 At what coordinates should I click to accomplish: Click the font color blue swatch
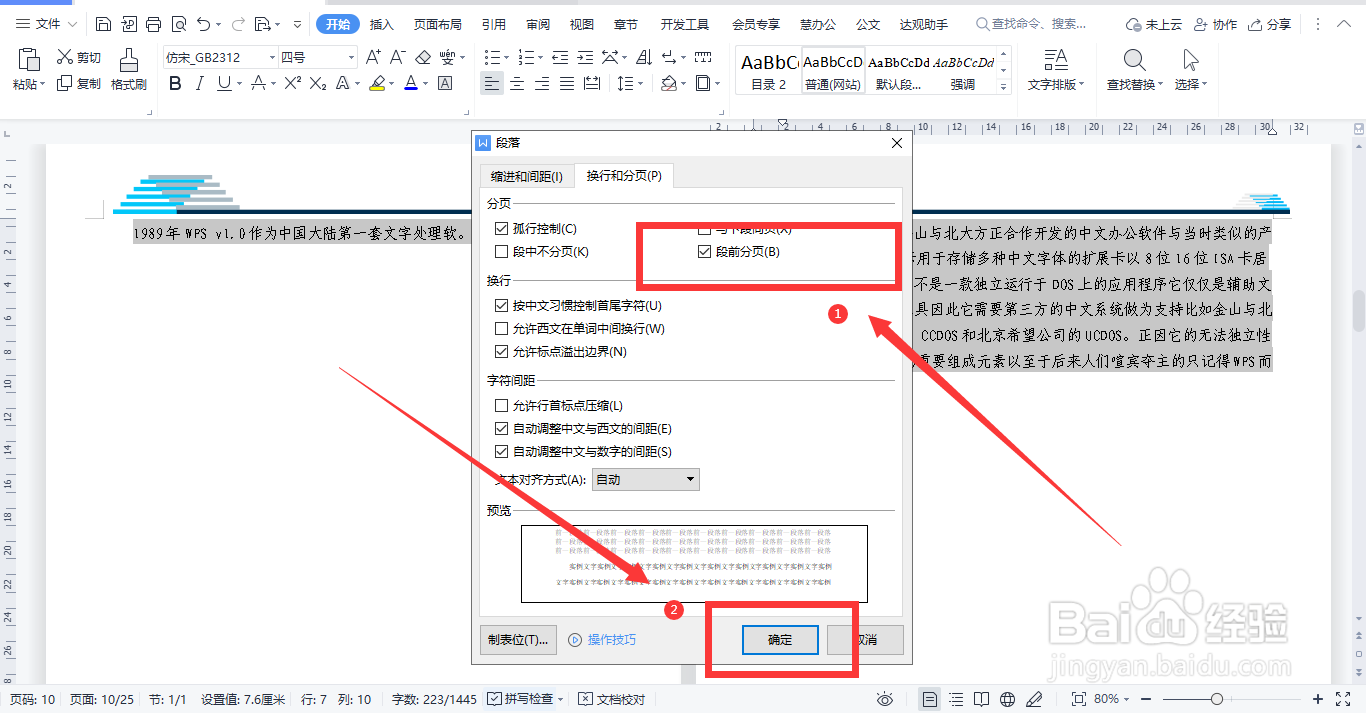[410, 84]
